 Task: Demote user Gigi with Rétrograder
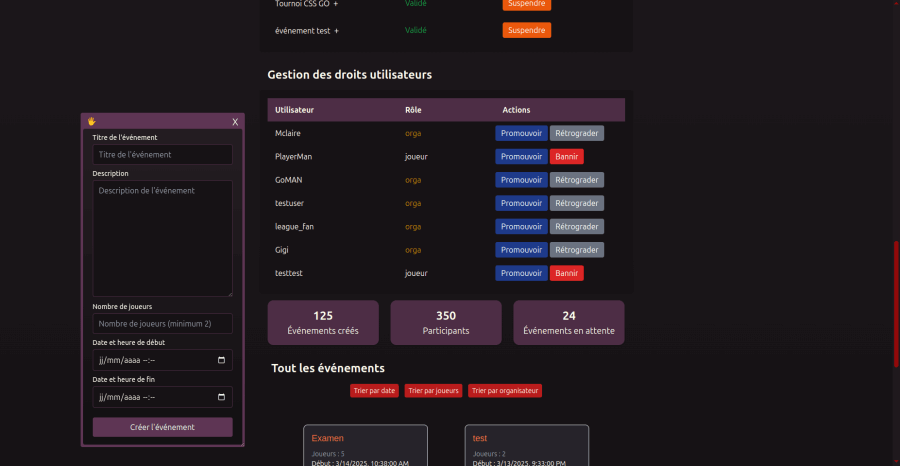[577, 250]
